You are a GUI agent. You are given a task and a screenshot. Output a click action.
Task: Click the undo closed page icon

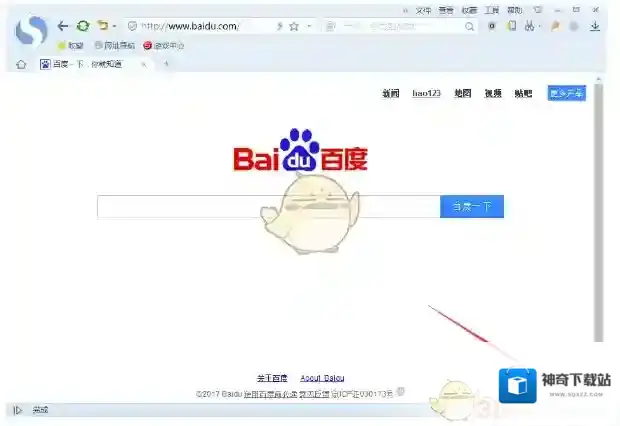[101, 26]
